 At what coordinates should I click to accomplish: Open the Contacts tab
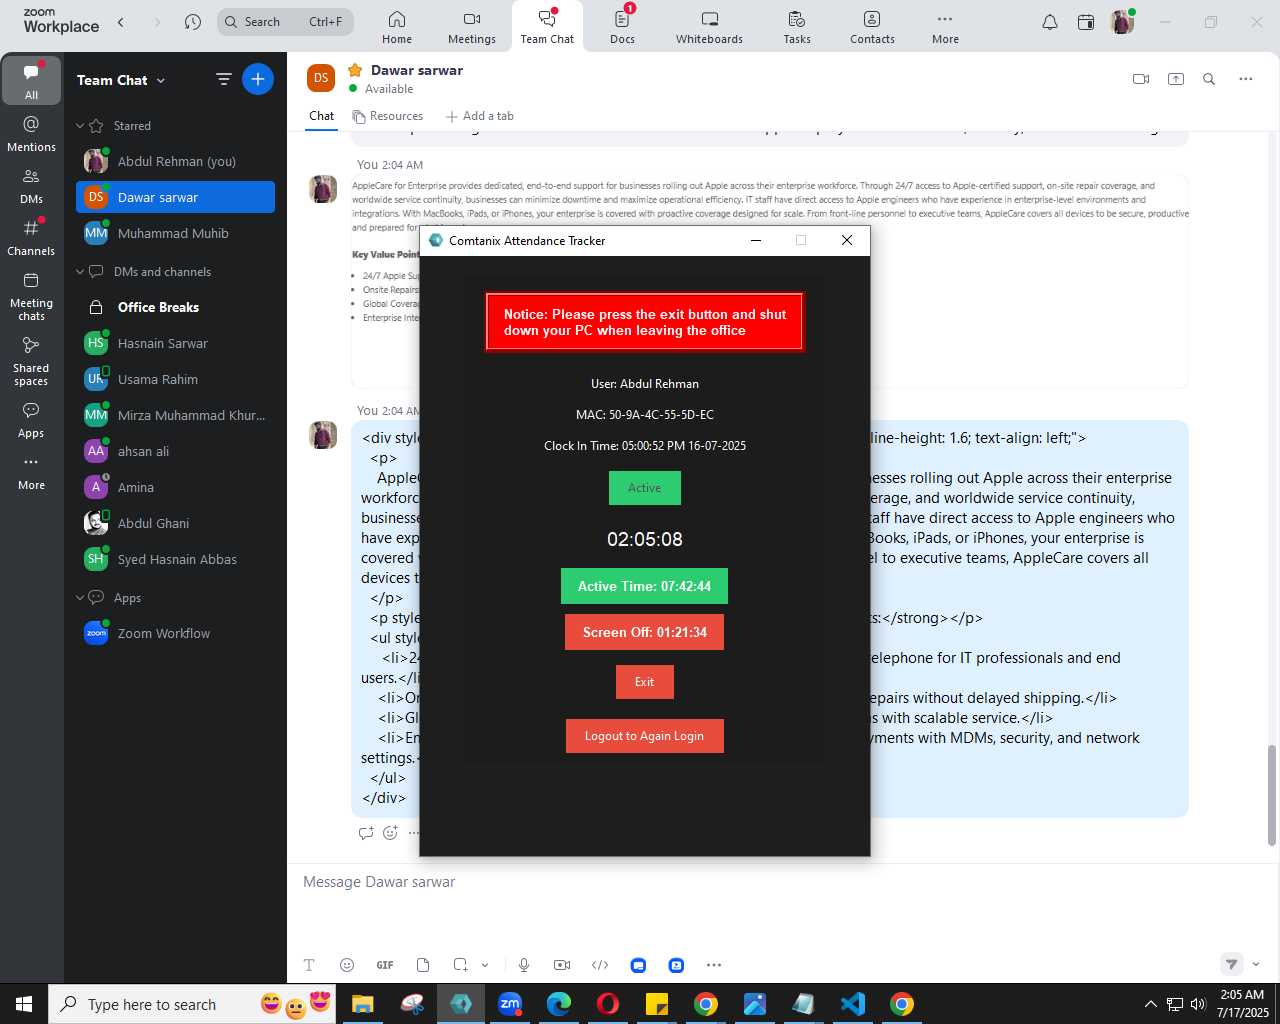click(x=872, y=27)
